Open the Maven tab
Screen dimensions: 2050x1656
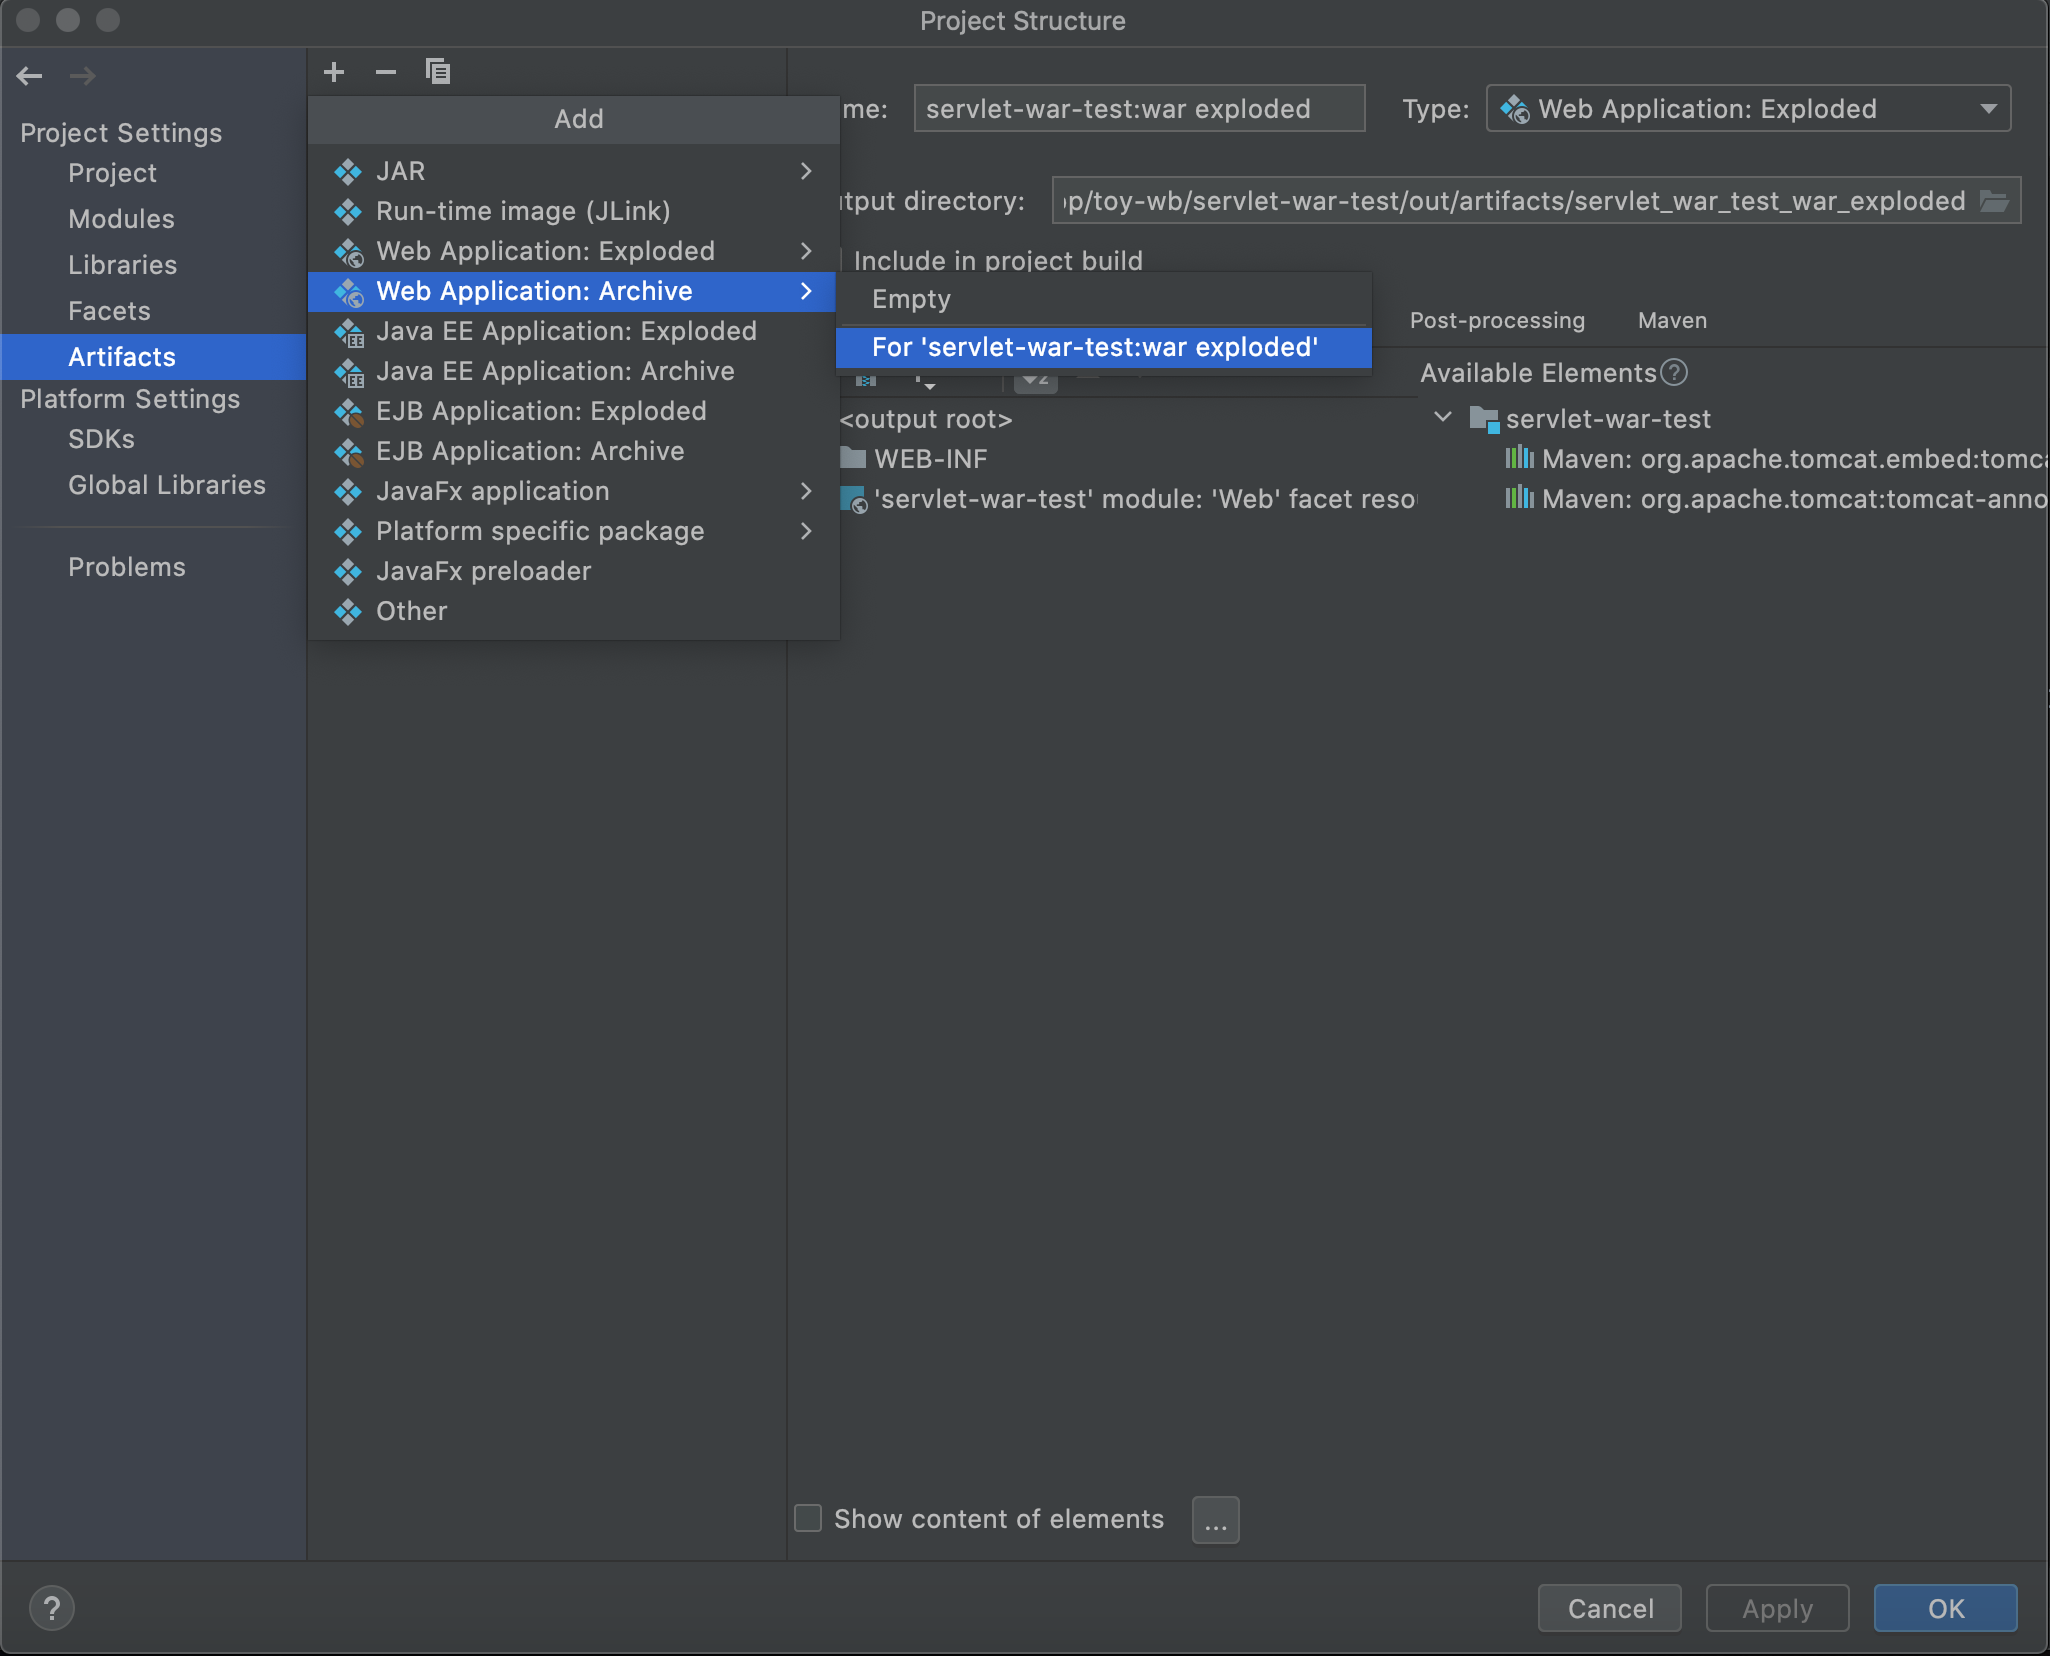point(1672,321)
